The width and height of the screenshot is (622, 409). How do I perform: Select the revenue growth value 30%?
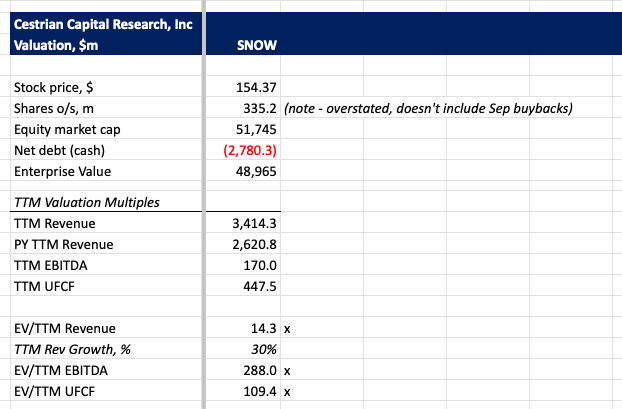(264, 349)
